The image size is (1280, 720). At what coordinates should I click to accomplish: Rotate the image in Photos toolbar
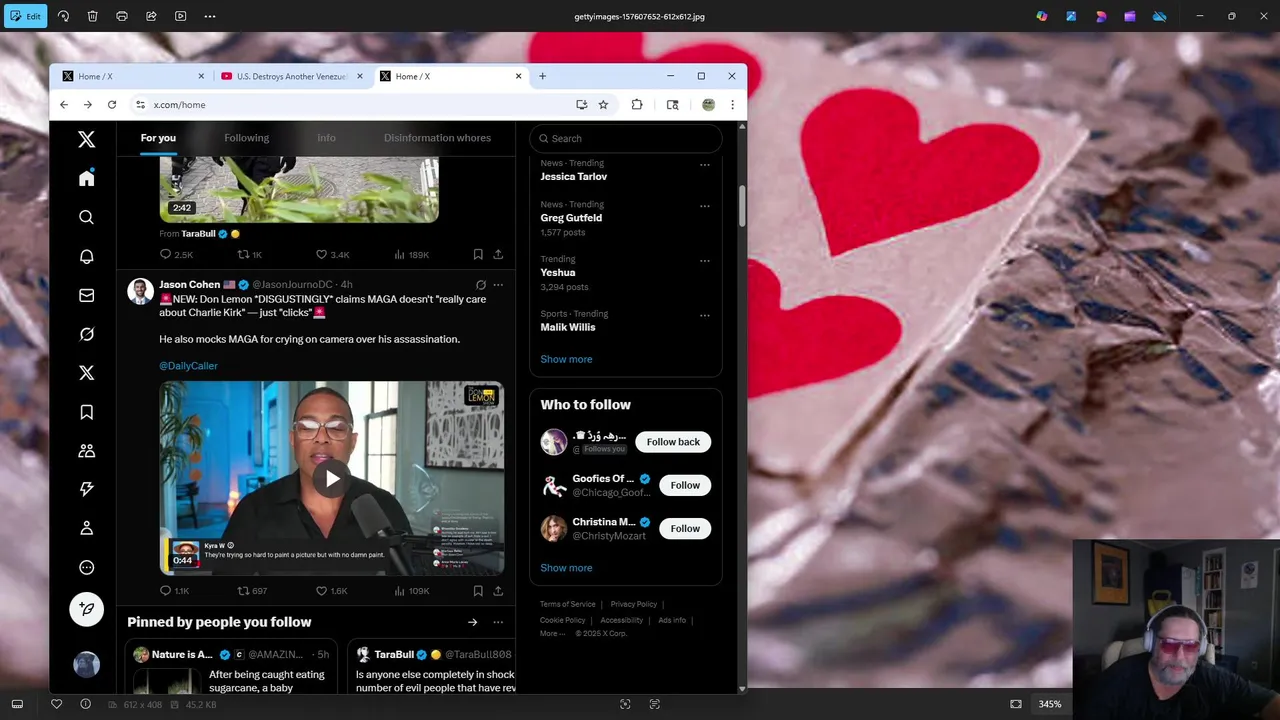[x=63, y=16]
